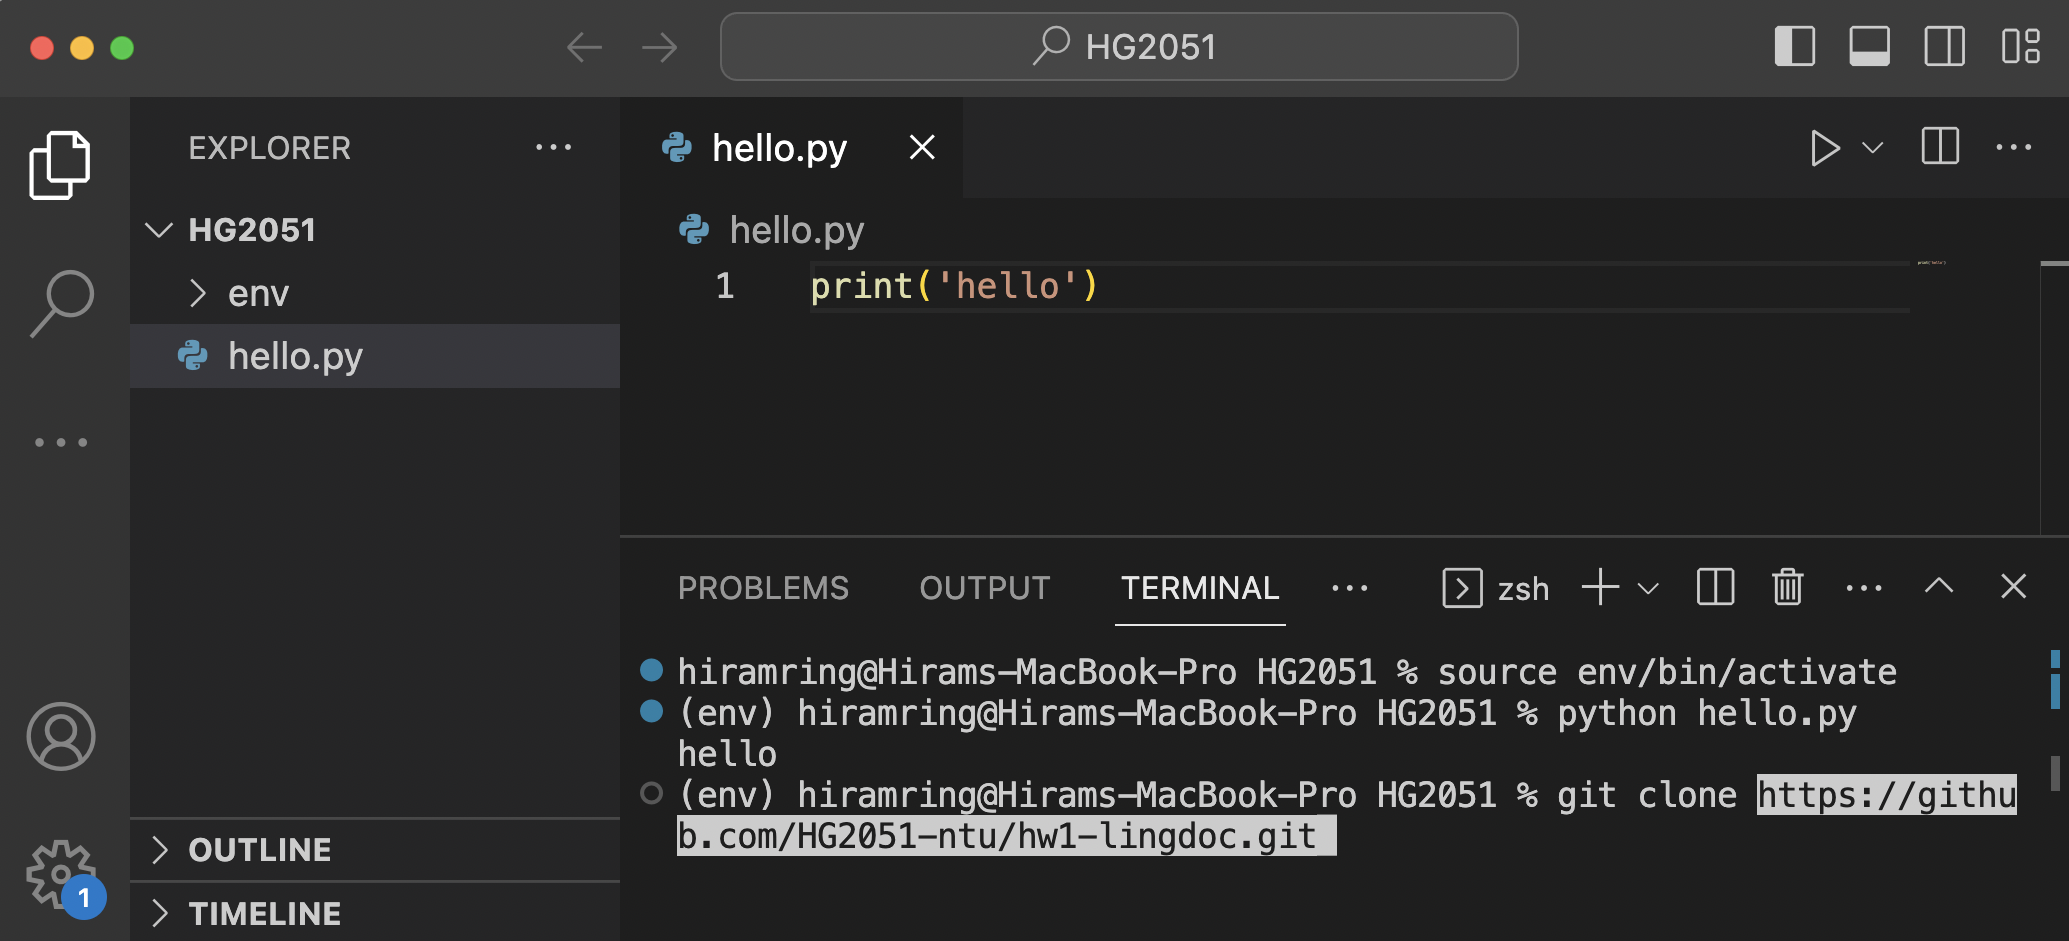Open the run options dropdown arrow

(x=1873, y=148)
